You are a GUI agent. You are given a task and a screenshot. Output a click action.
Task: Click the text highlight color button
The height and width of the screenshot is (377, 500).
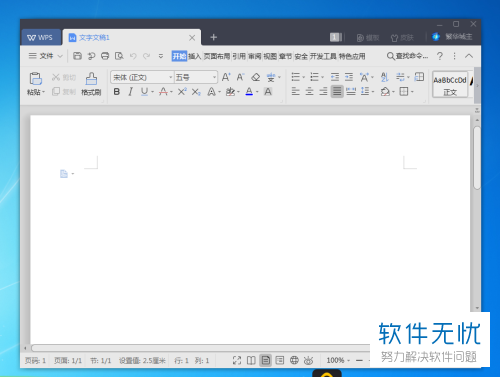(x=230, y=92)
